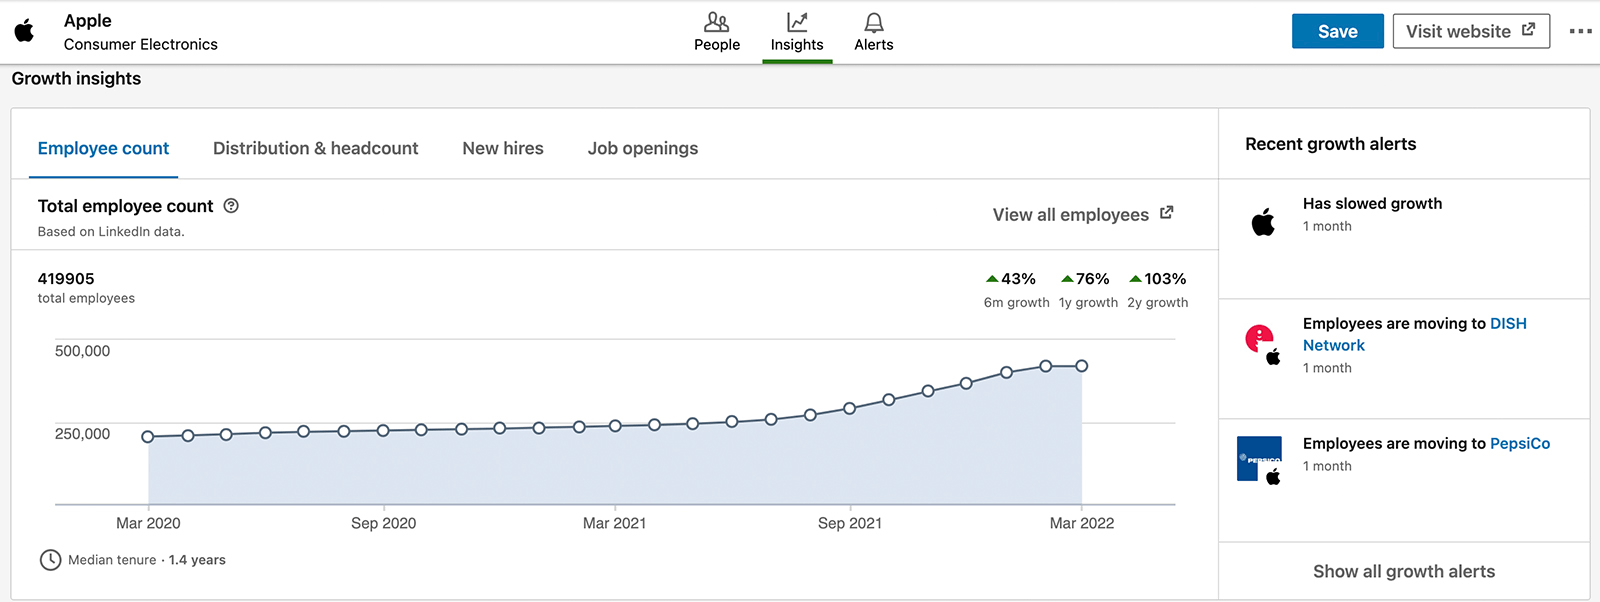Select the Employee count tab
The height and width of the screenshot is (602, 1600).
tap(103, 148)
